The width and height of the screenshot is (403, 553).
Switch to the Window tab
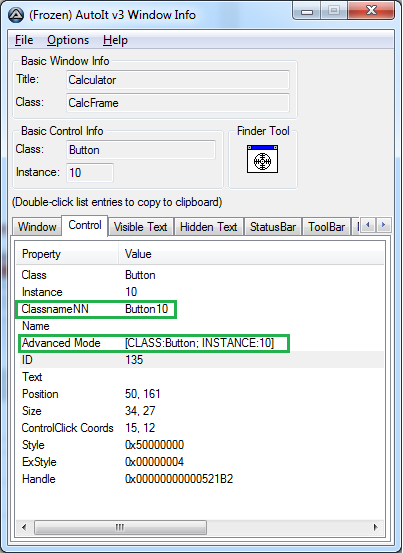click(37, 227)
